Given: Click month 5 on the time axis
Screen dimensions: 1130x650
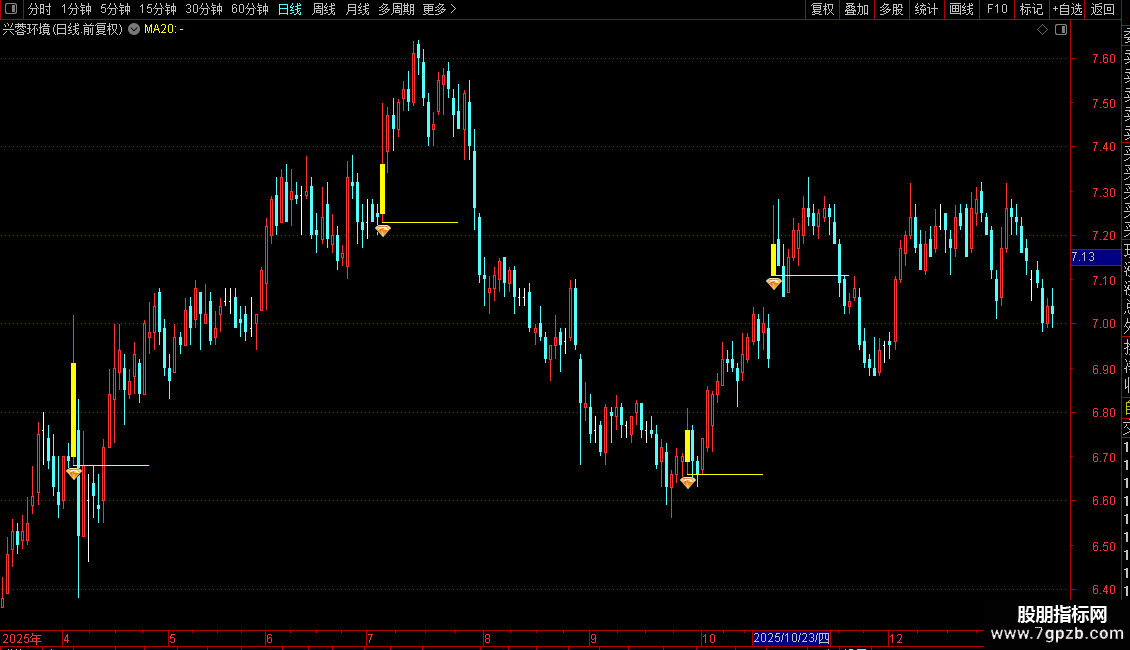Looking at the screenshot, I should point(172,638).
